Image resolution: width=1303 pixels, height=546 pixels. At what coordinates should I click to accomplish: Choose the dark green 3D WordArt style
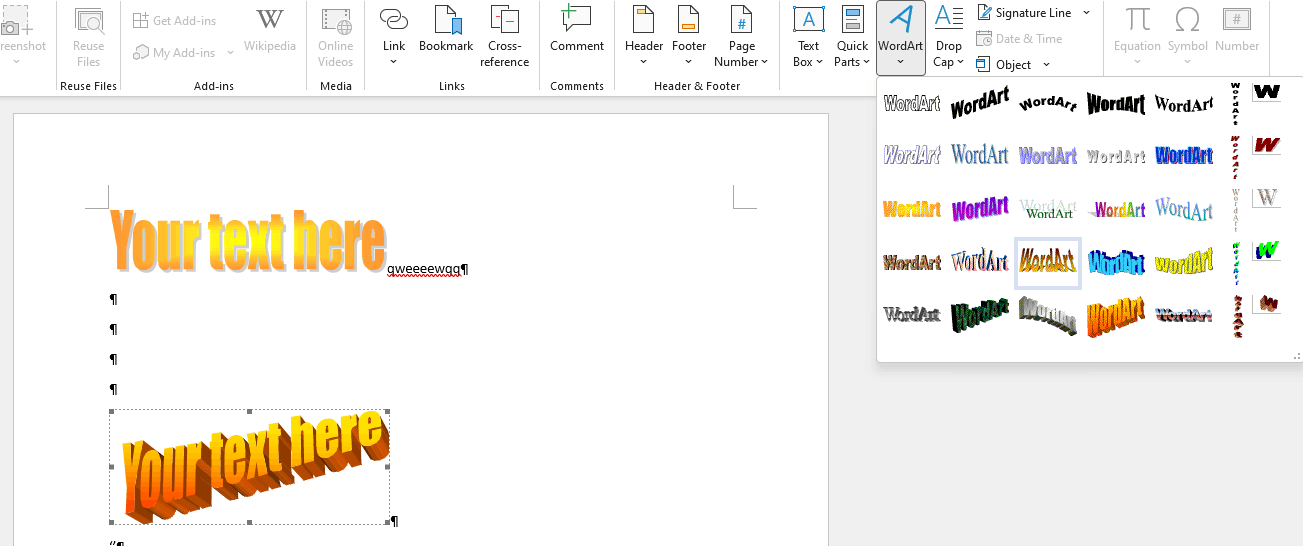coord(980,315)
